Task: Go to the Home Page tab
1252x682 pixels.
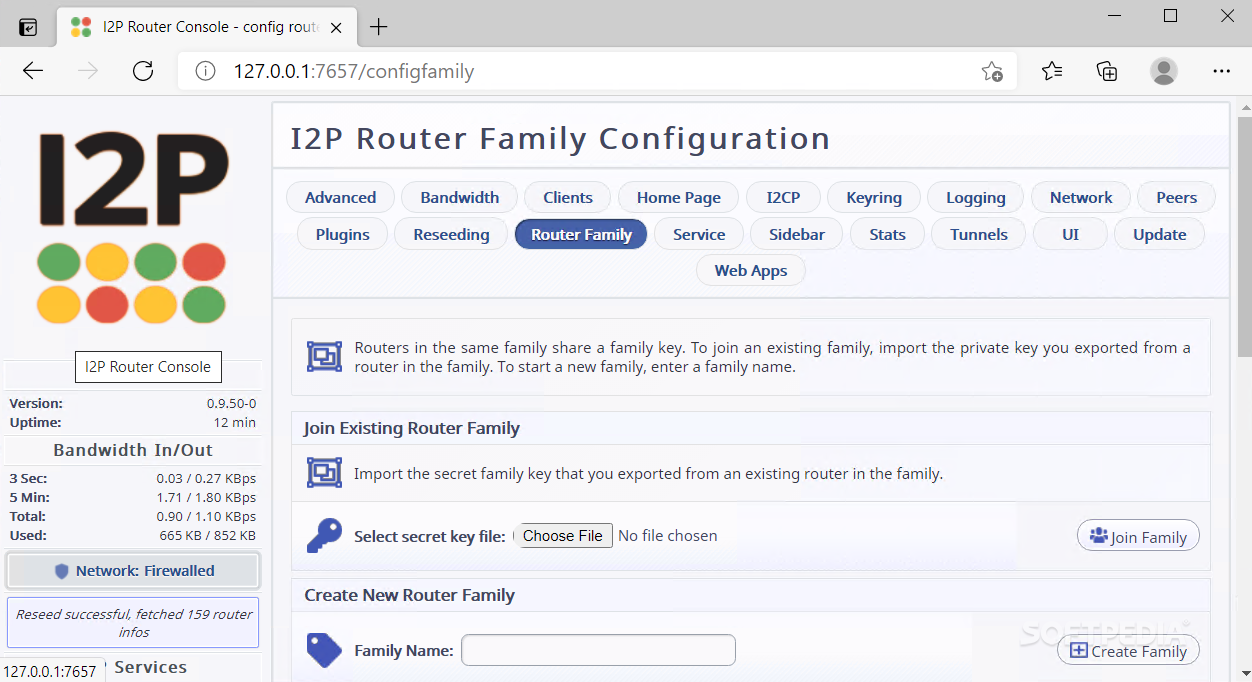Action: [x=679, y=198]
